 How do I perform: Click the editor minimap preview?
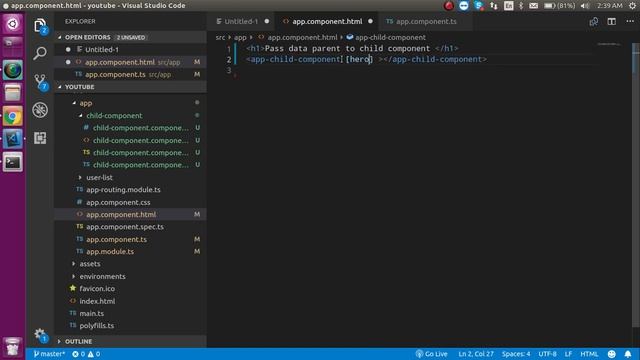609,44
